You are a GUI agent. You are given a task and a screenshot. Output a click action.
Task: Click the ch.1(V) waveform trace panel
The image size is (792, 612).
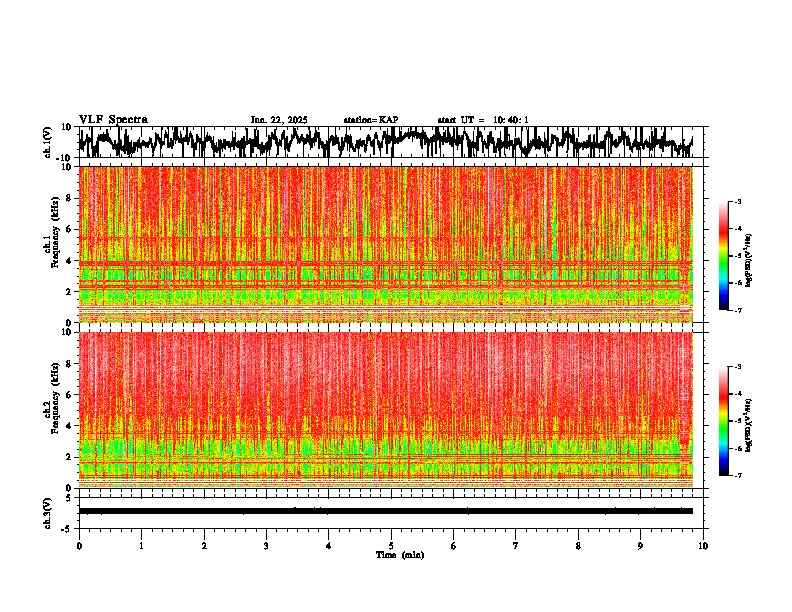(x=391, y=142)
